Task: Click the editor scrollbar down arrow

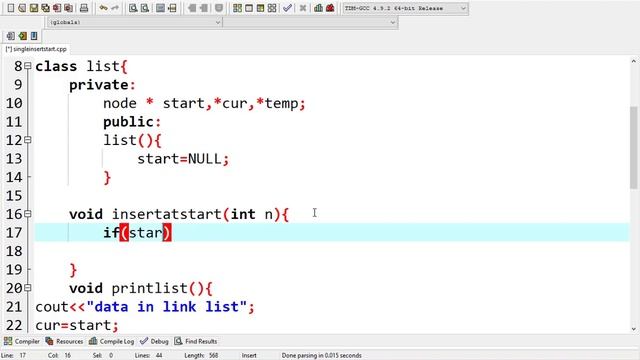Action: coord(633,329)
